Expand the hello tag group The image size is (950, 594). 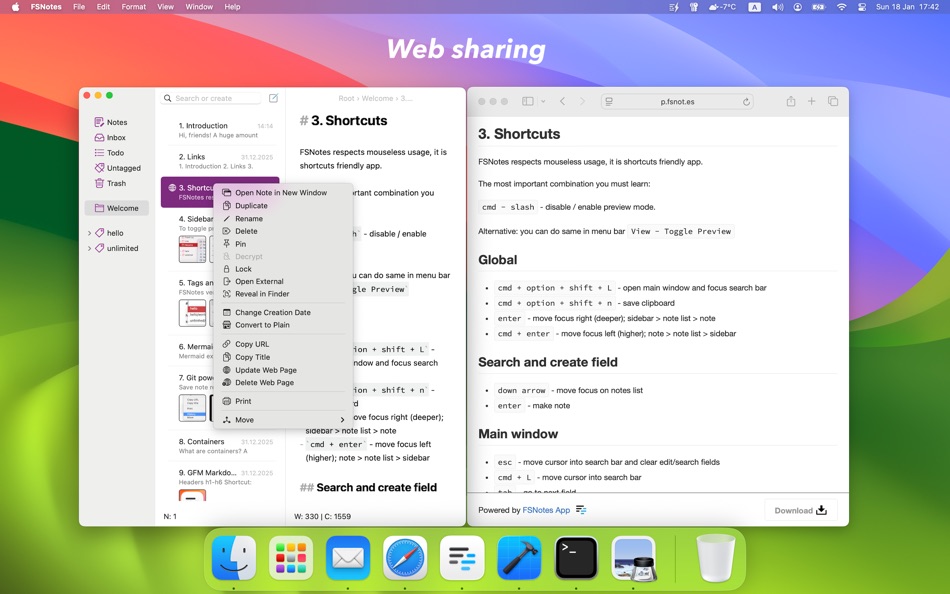[x=90, y=232]
